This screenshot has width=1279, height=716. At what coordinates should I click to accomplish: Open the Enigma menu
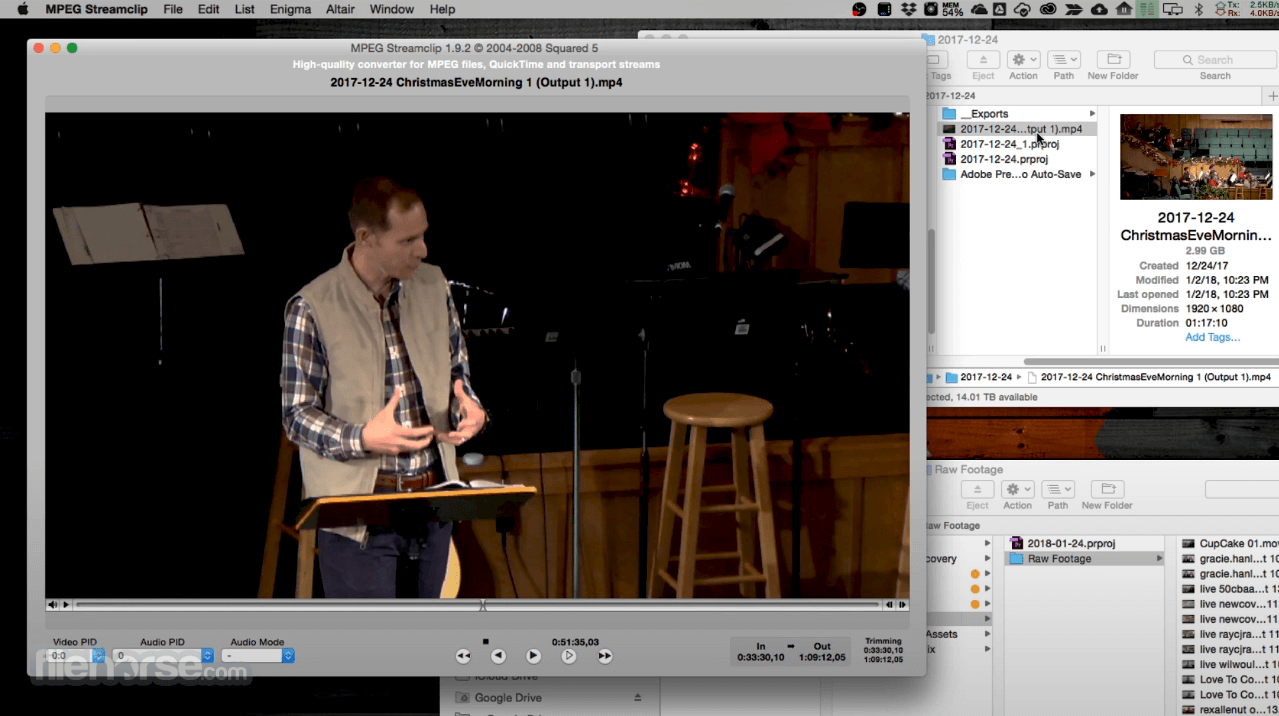[x=291, y=9]
